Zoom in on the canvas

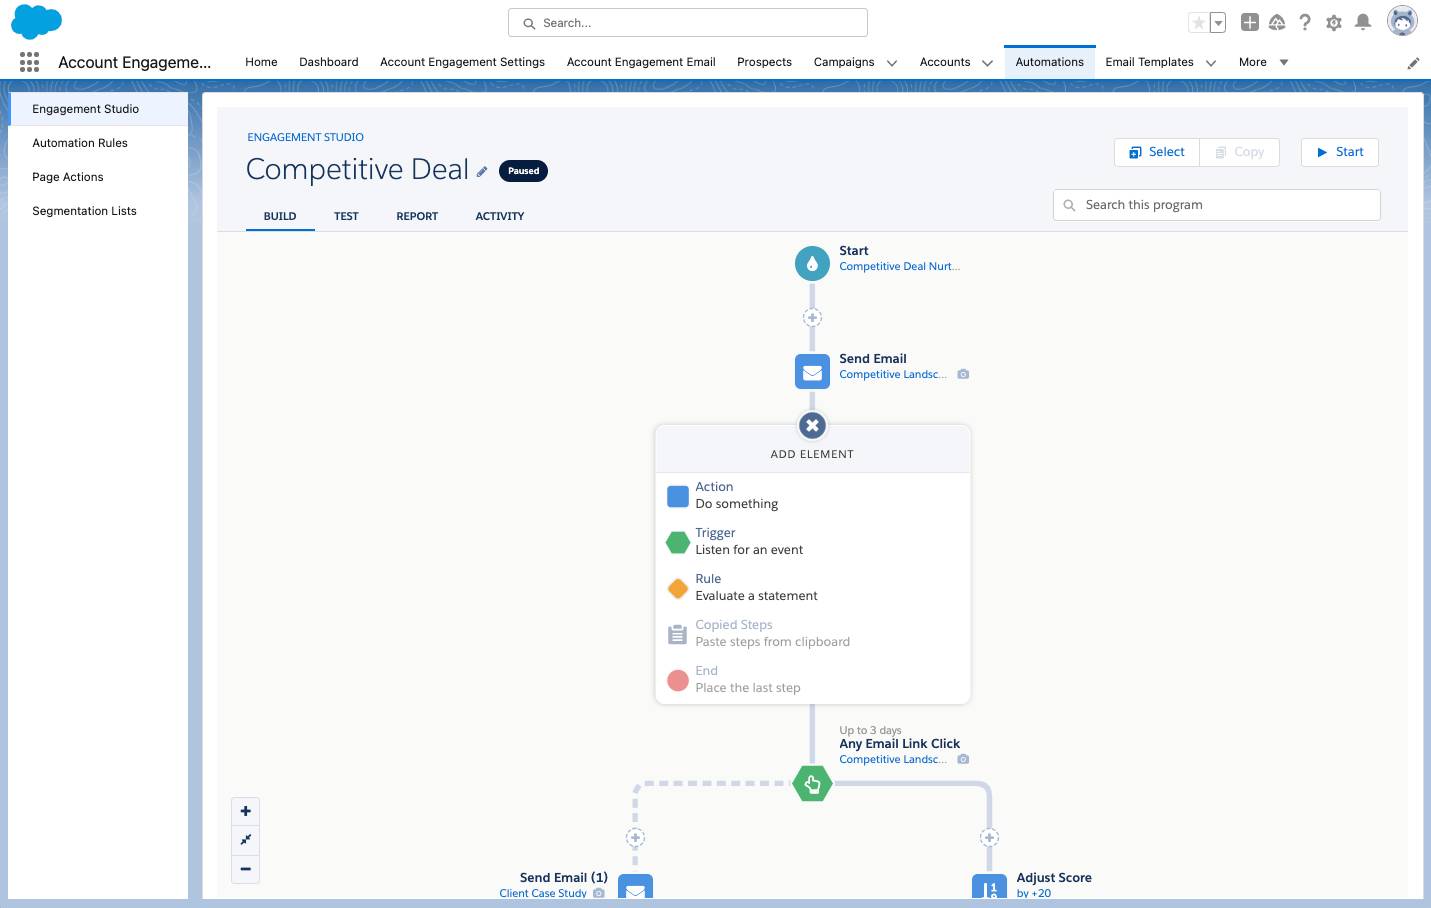coord(245,811)
